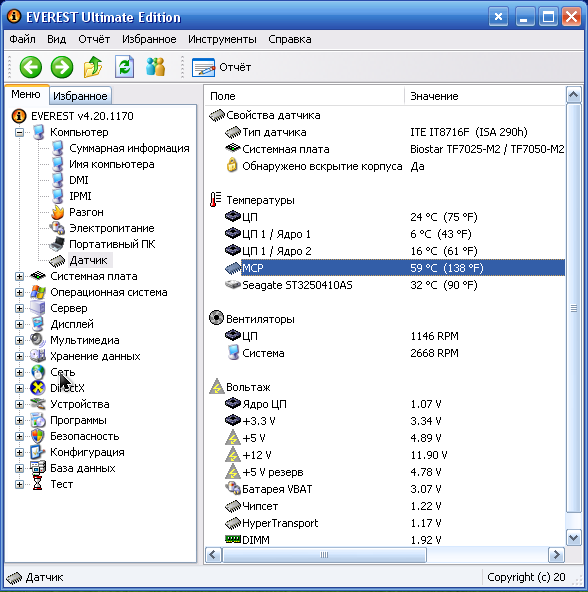Open the Отчёт report toolbar button

click(x=221, y=68)
